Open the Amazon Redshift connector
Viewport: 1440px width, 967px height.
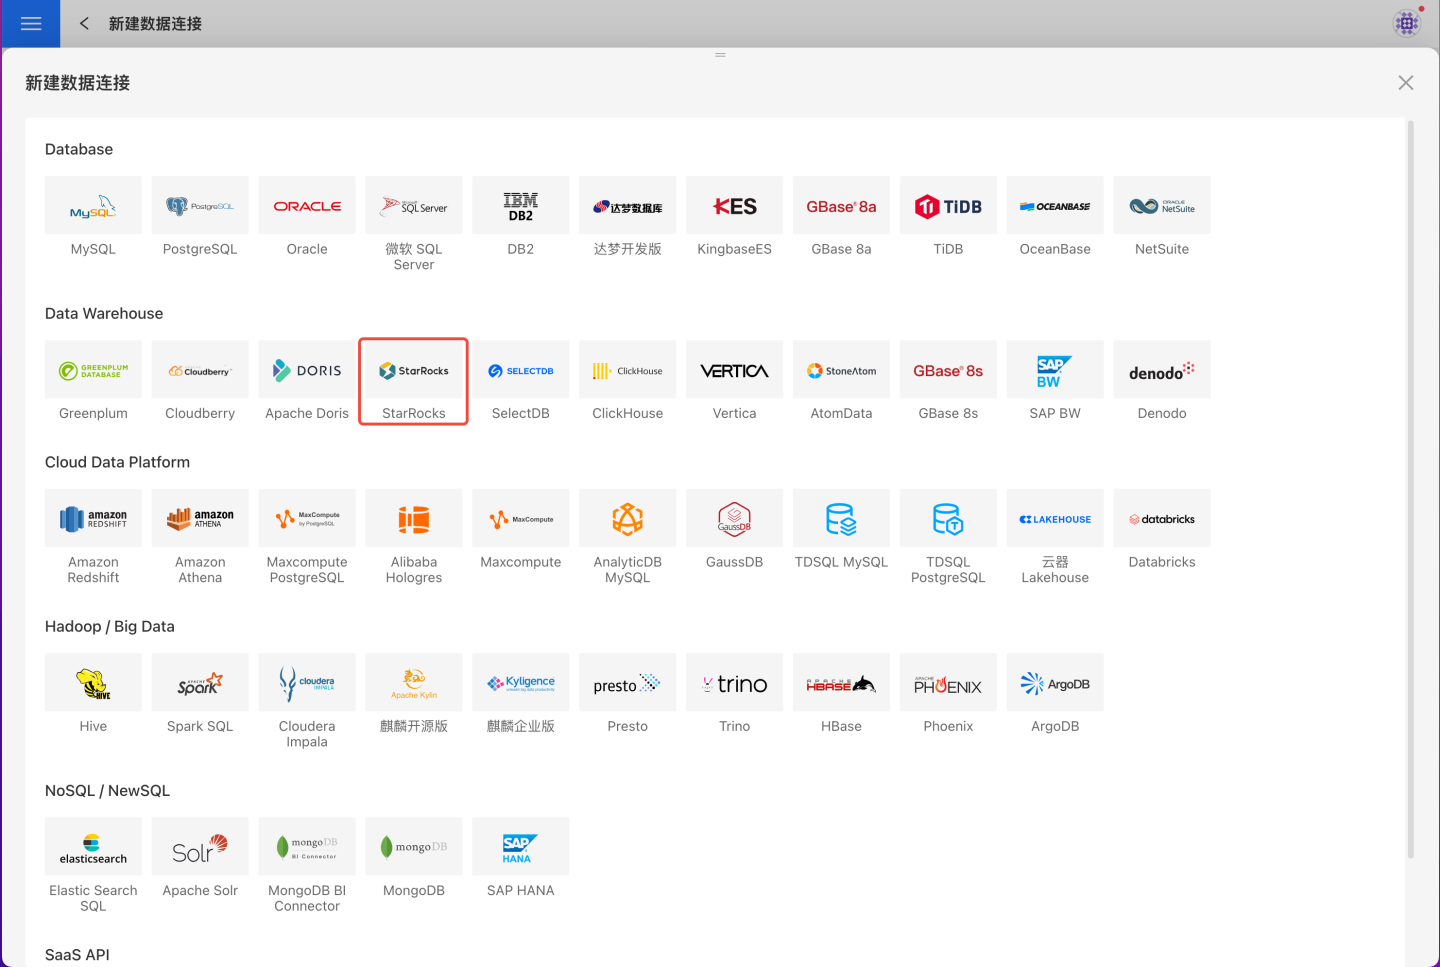(93, 519)
